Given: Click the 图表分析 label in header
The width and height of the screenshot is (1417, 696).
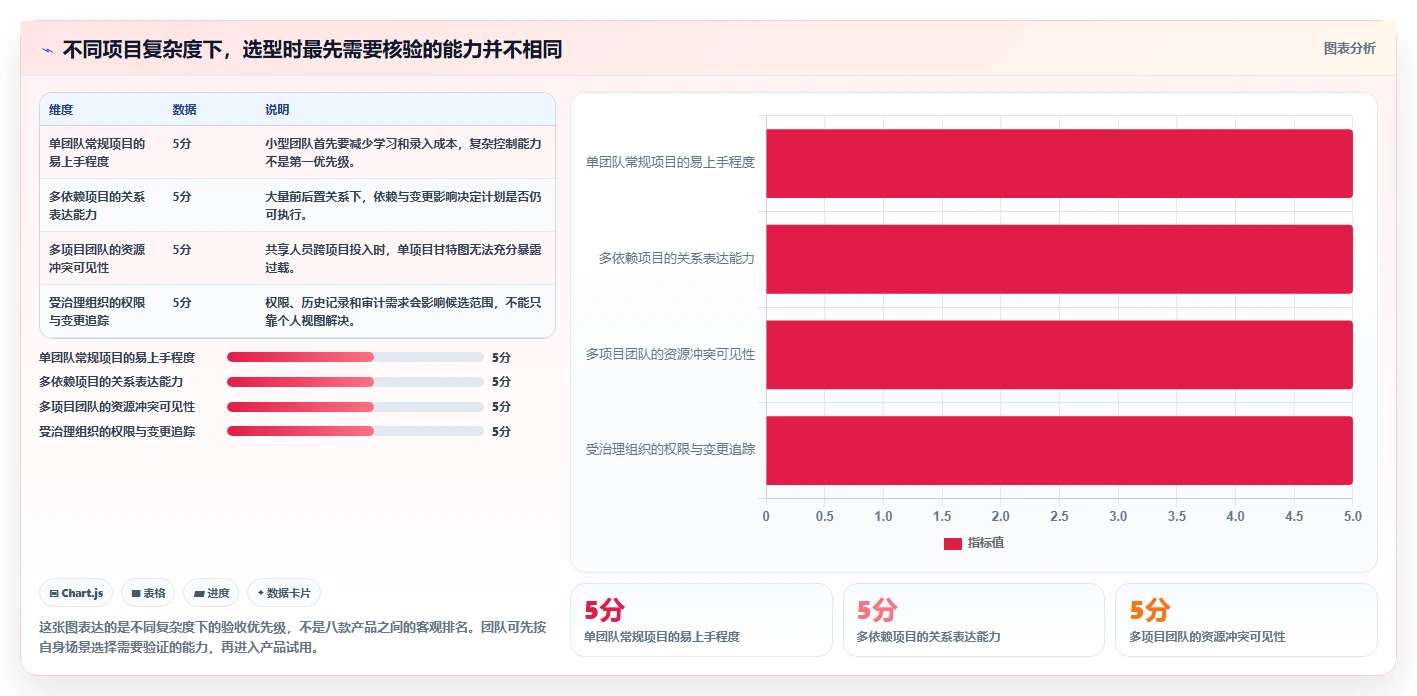Looking at the screenshot, I should (1349, 48).
